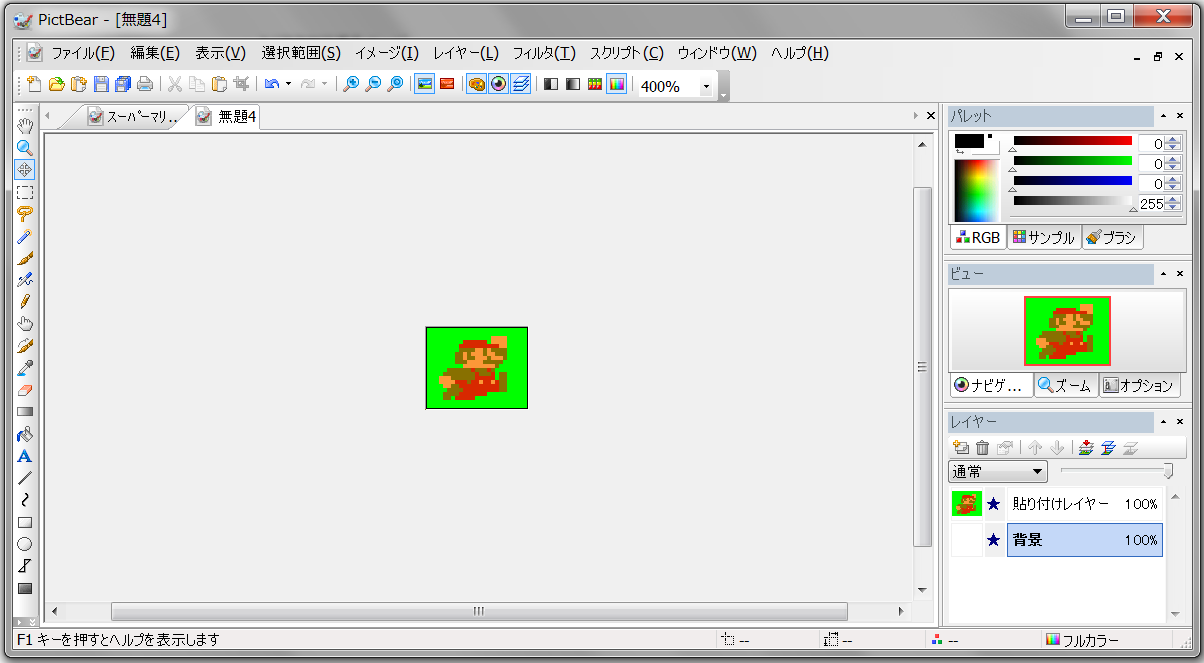
Task: Select the Curve drawing tool
Action: click(25, 500)
